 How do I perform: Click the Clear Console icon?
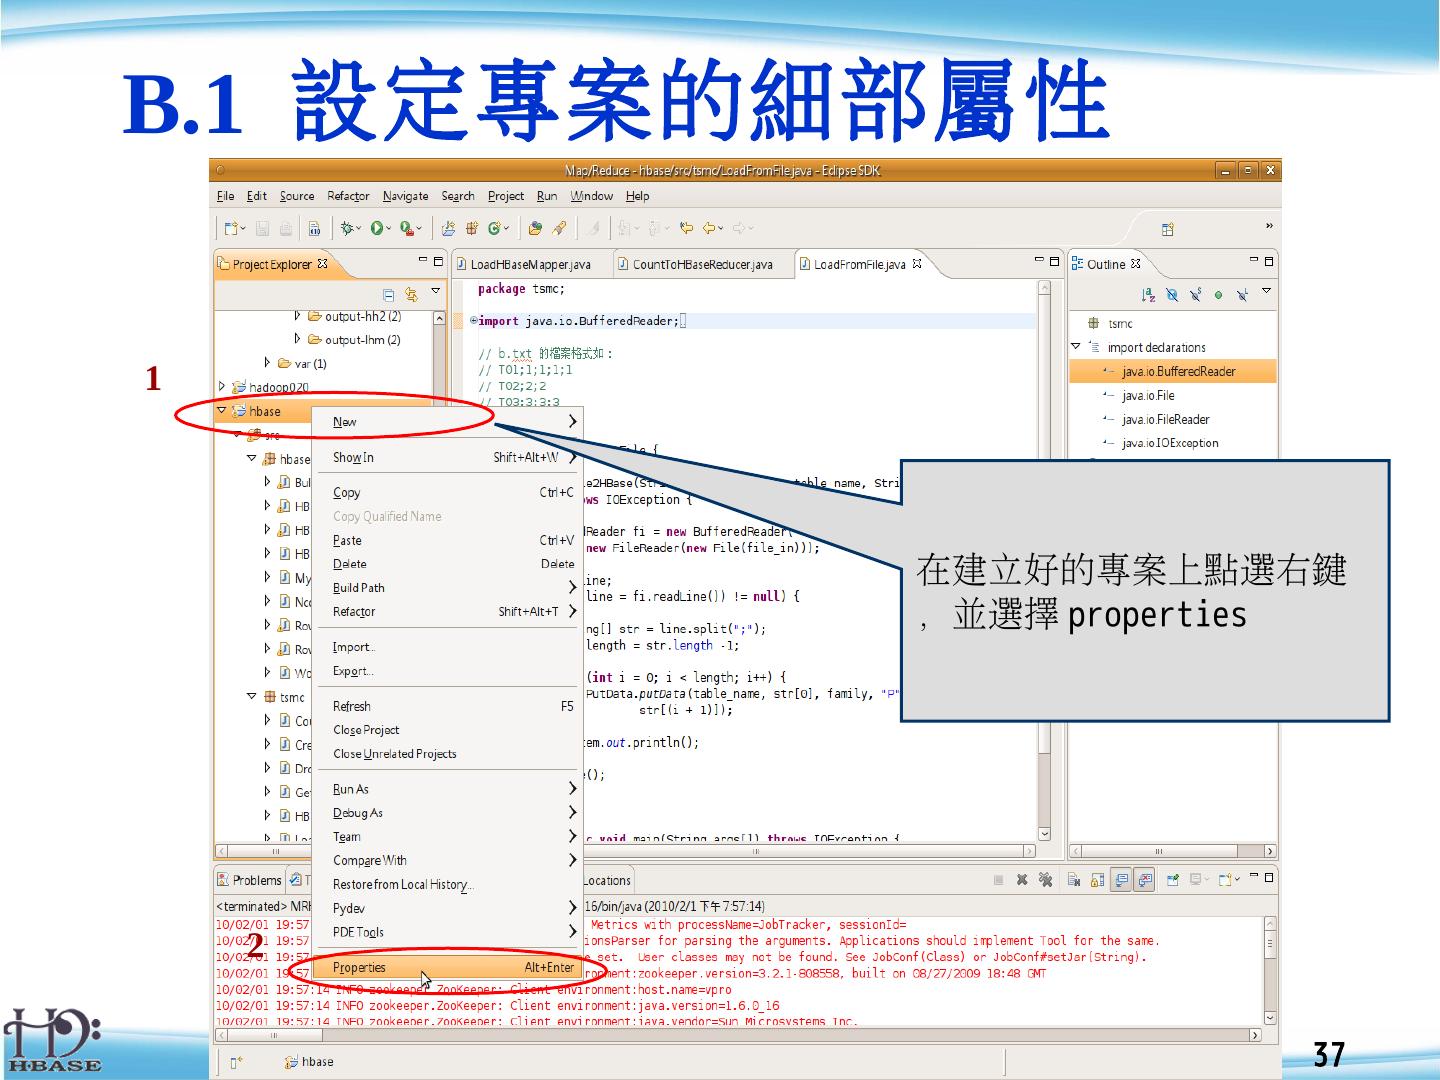click(x=1073, y=880)
